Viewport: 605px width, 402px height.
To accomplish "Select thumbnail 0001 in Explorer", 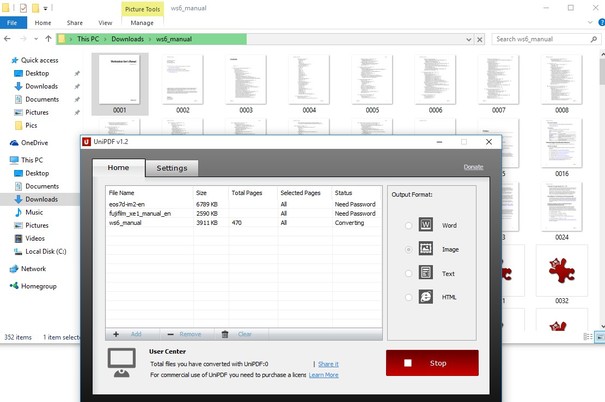I will [120, 84].
